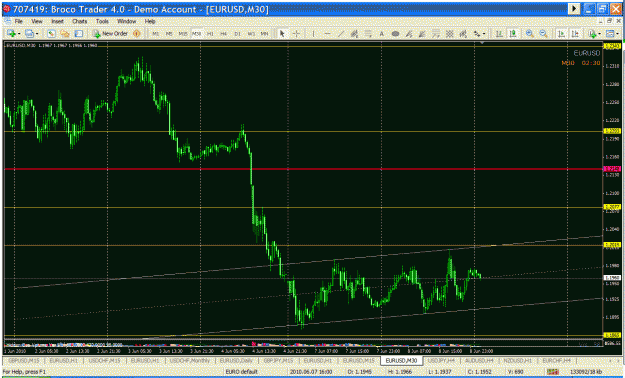Select the ellipse drawing tool

[x=395, y=34]
